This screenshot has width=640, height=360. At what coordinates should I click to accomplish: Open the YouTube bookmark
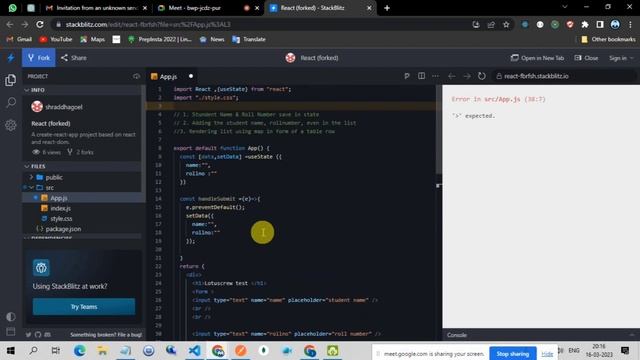pos(56,39)
